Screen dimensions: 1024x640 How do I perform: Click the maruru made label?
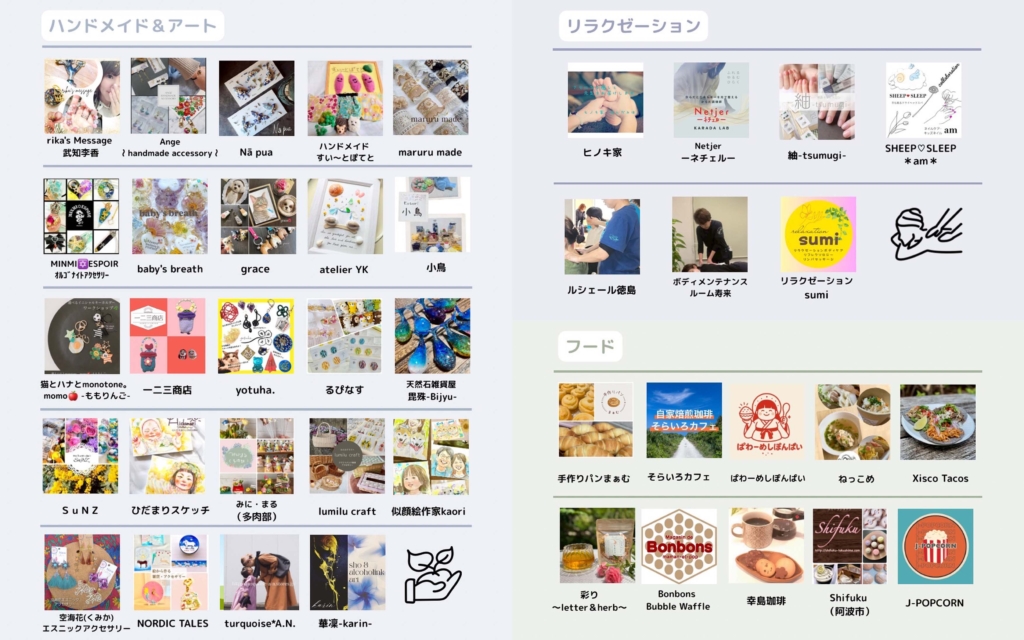coord(430,152)
